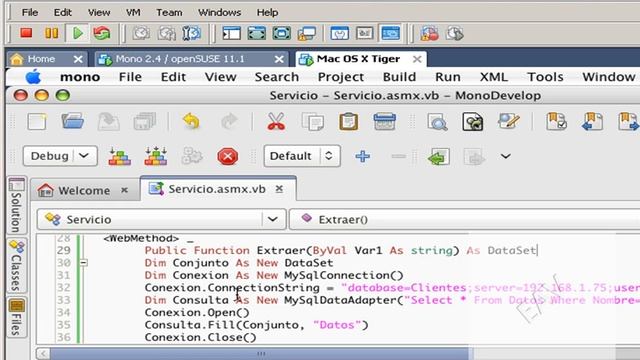Show the Files side panel
Image resolution: width=640 pixels, height=360 pixels.
[16, 317]
